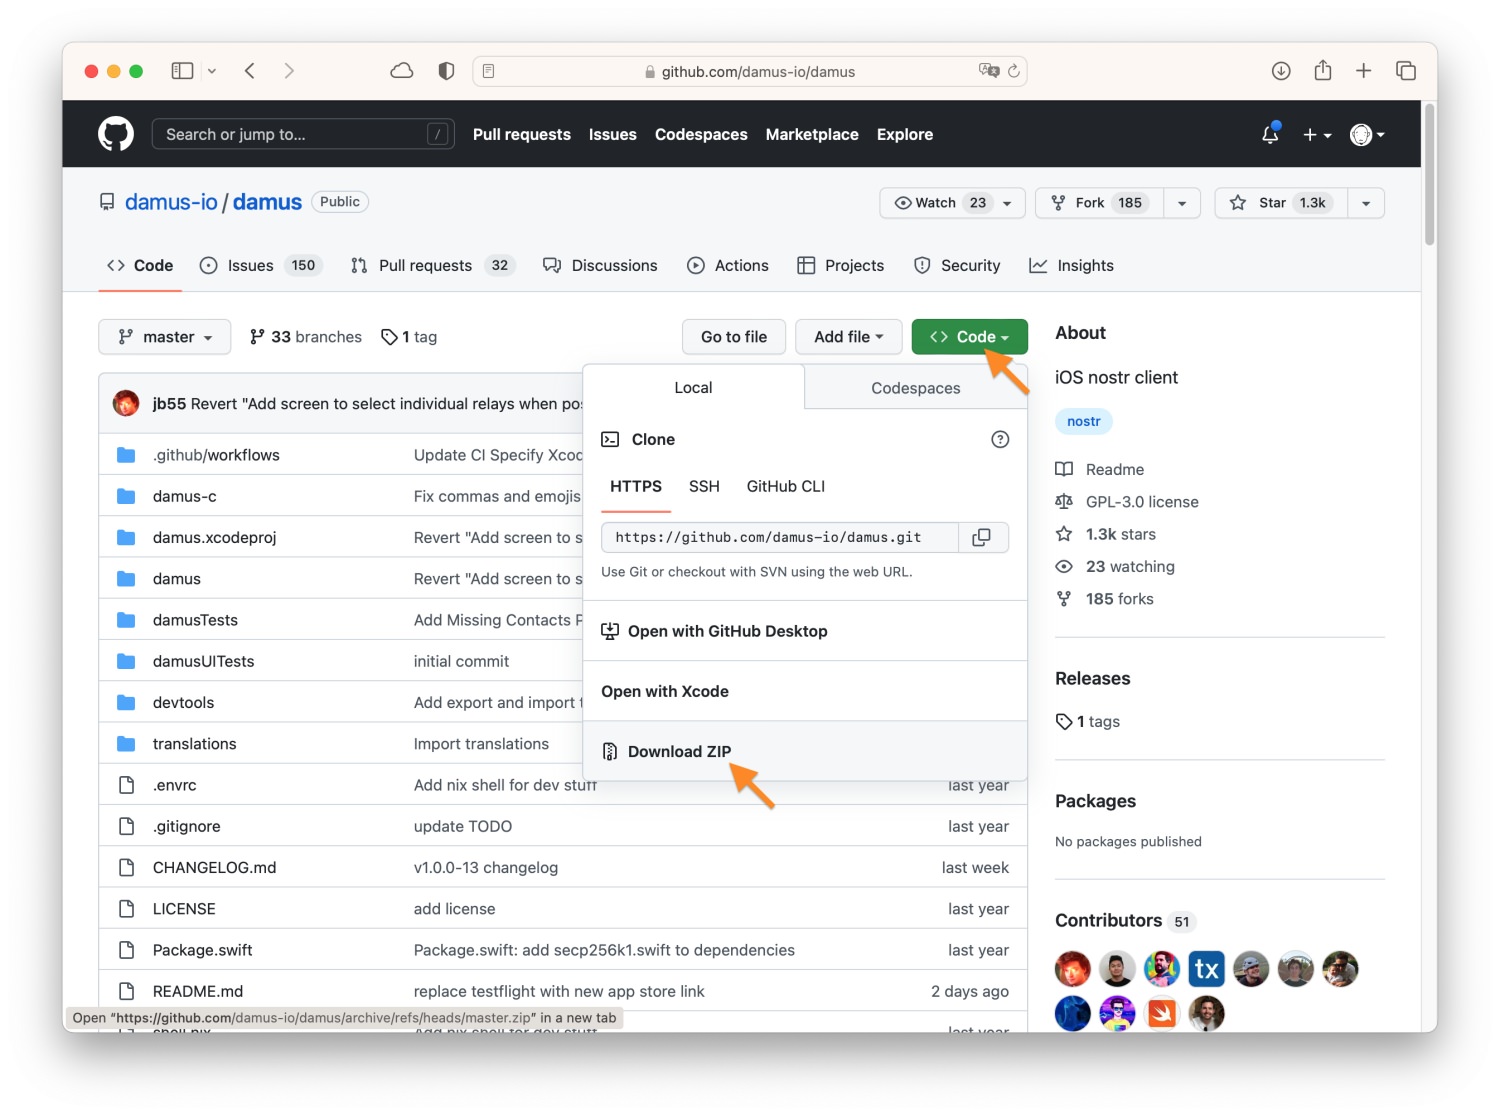Open the README.md file
The width and height of the screenshot is (1500, 1115).
click(198, 991)
